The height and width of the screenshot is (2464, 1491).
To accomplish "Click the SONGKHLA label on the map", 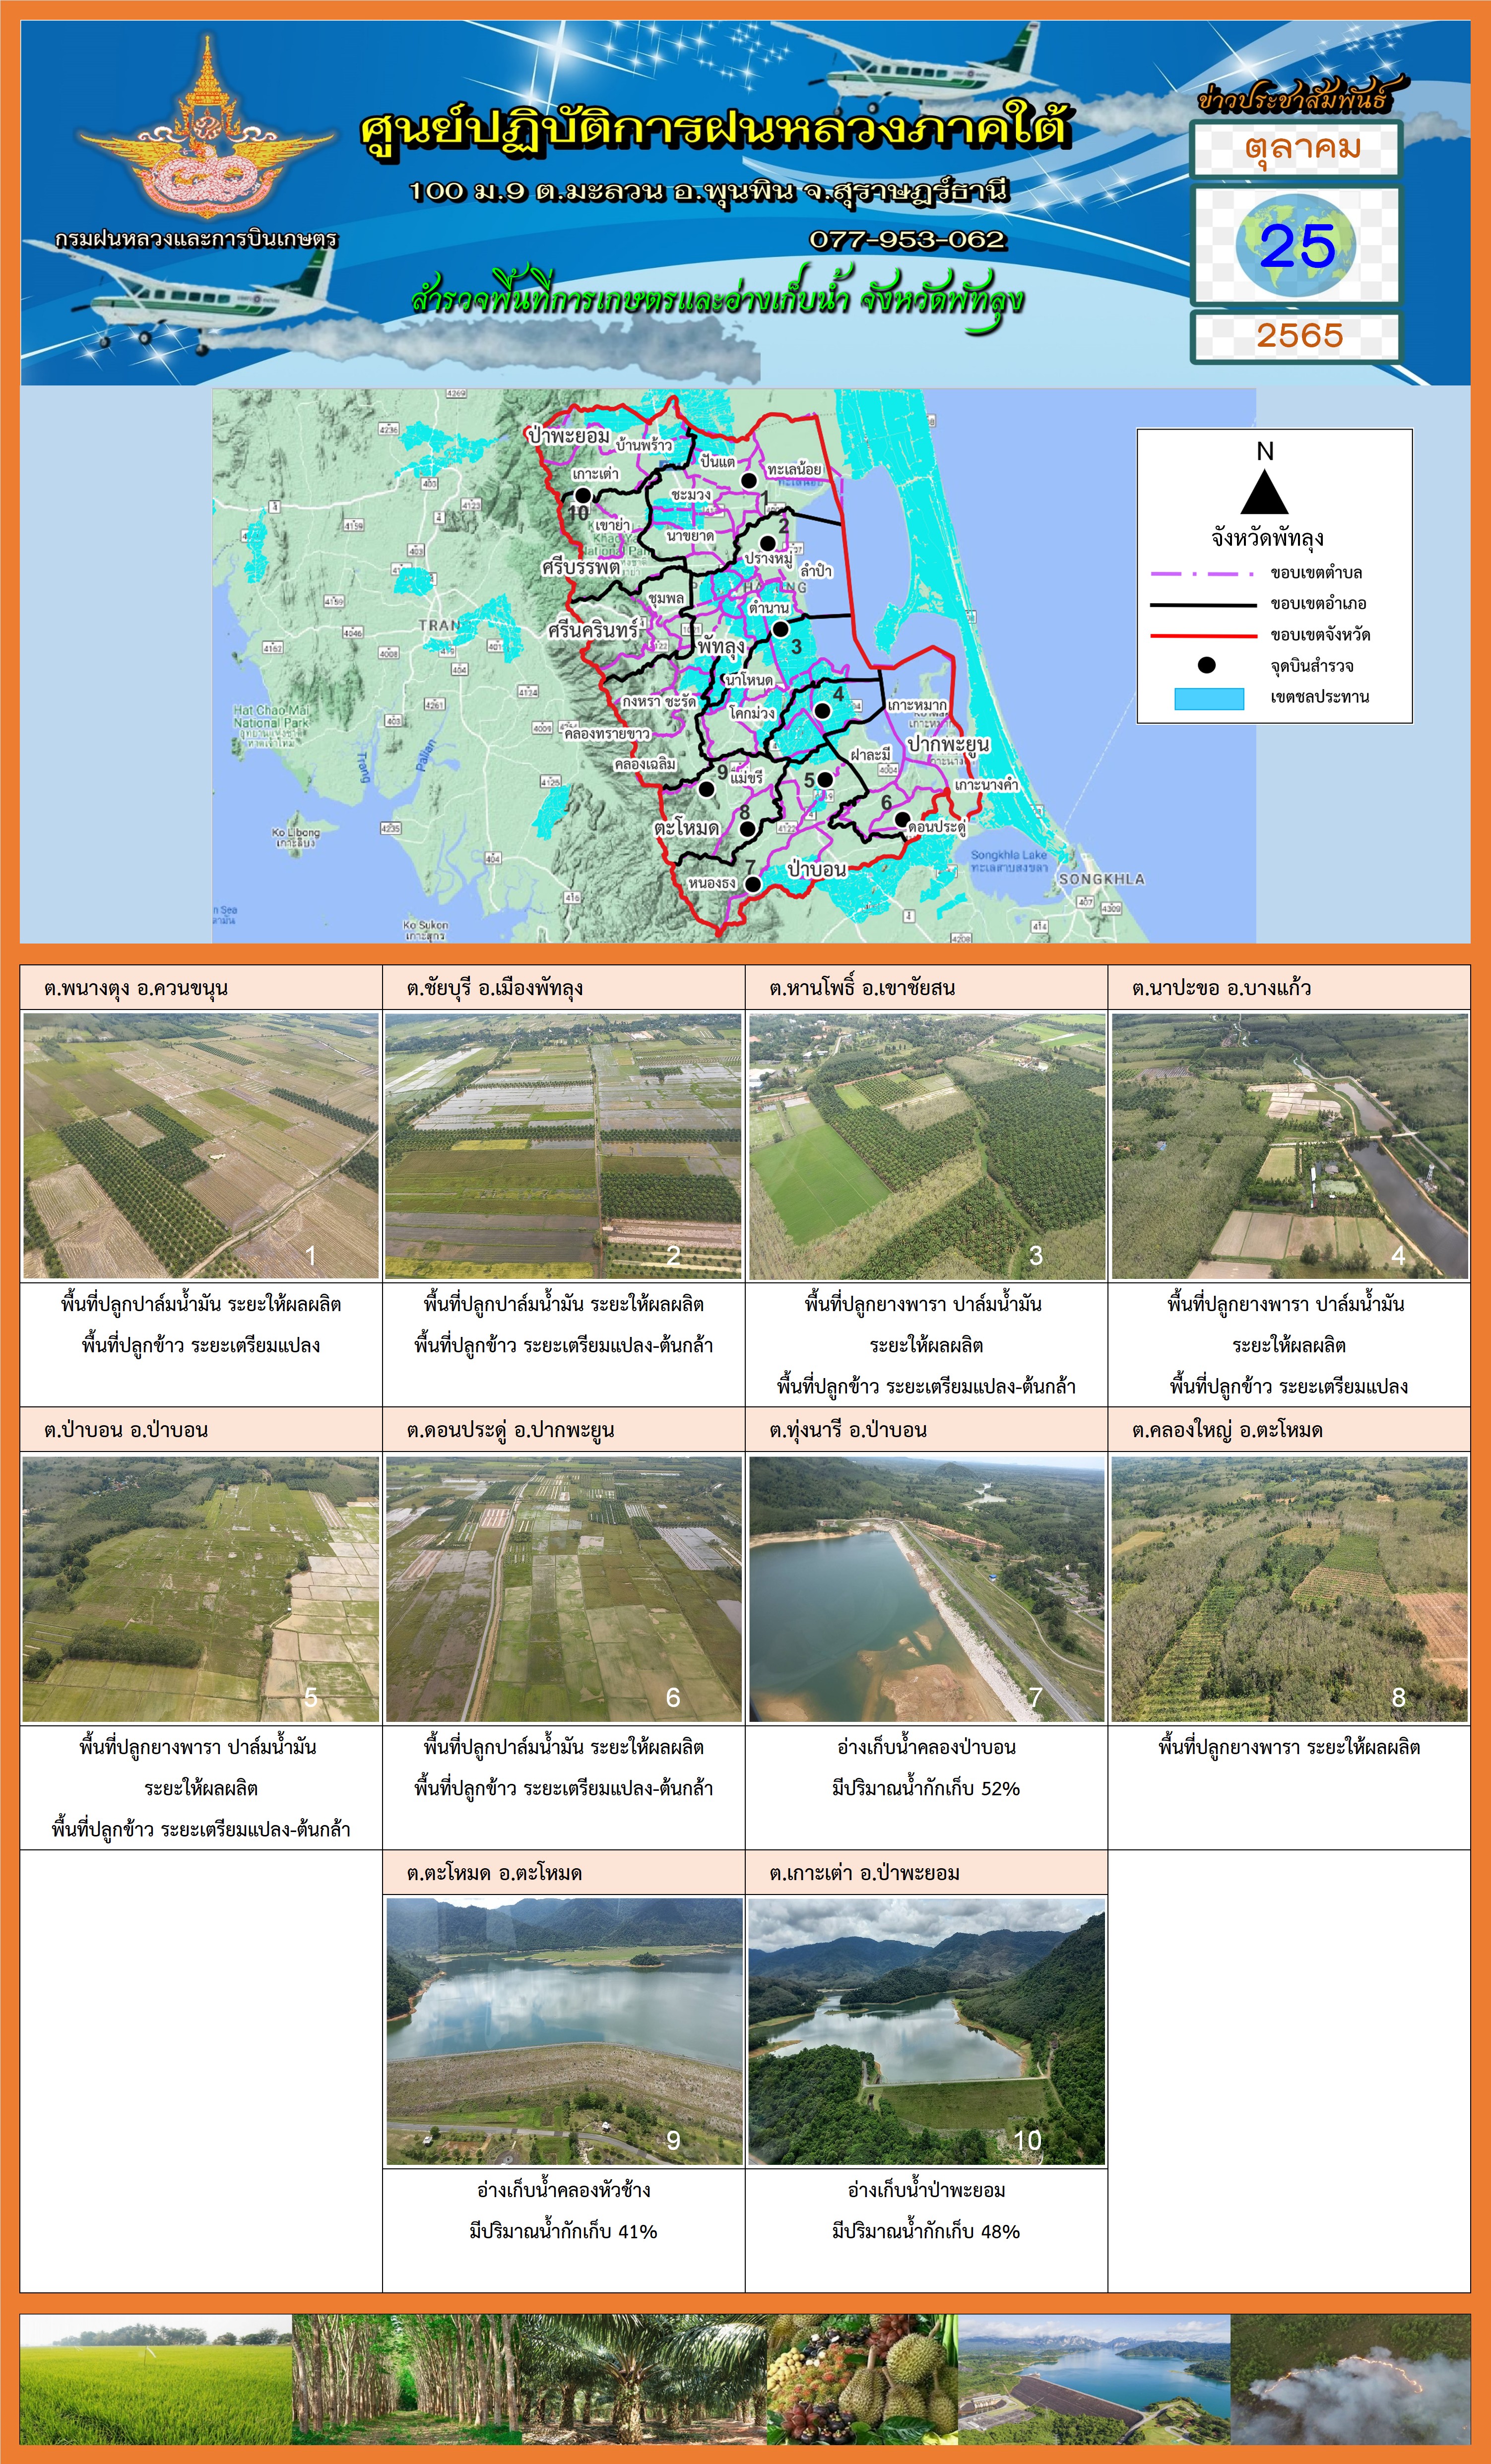I will 1101,879.
